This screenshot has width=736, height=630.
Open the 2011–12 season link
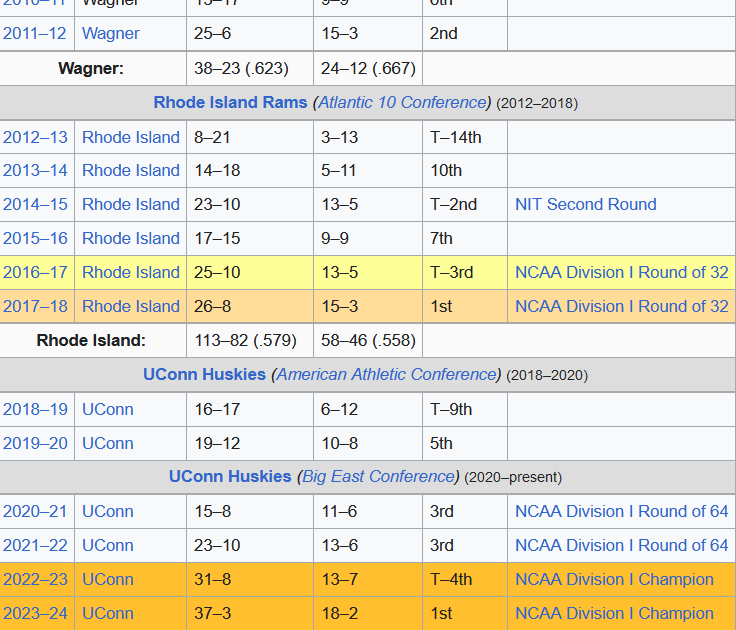point(34,33)
